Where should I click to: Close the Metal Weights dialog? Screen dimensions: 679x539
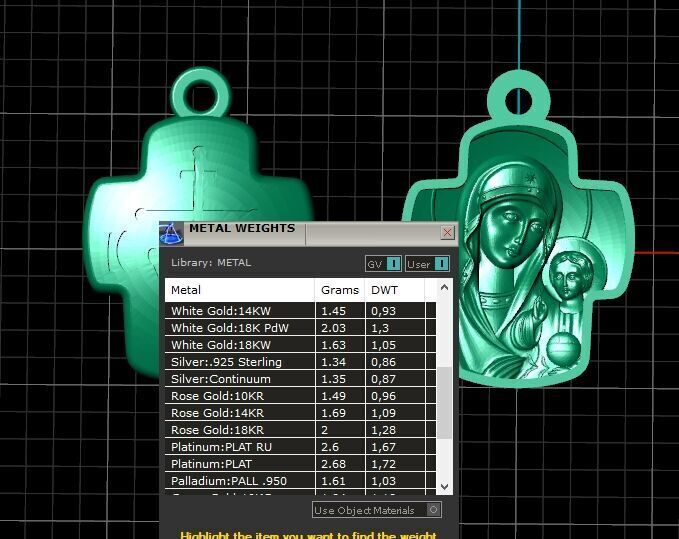(447, 233)
